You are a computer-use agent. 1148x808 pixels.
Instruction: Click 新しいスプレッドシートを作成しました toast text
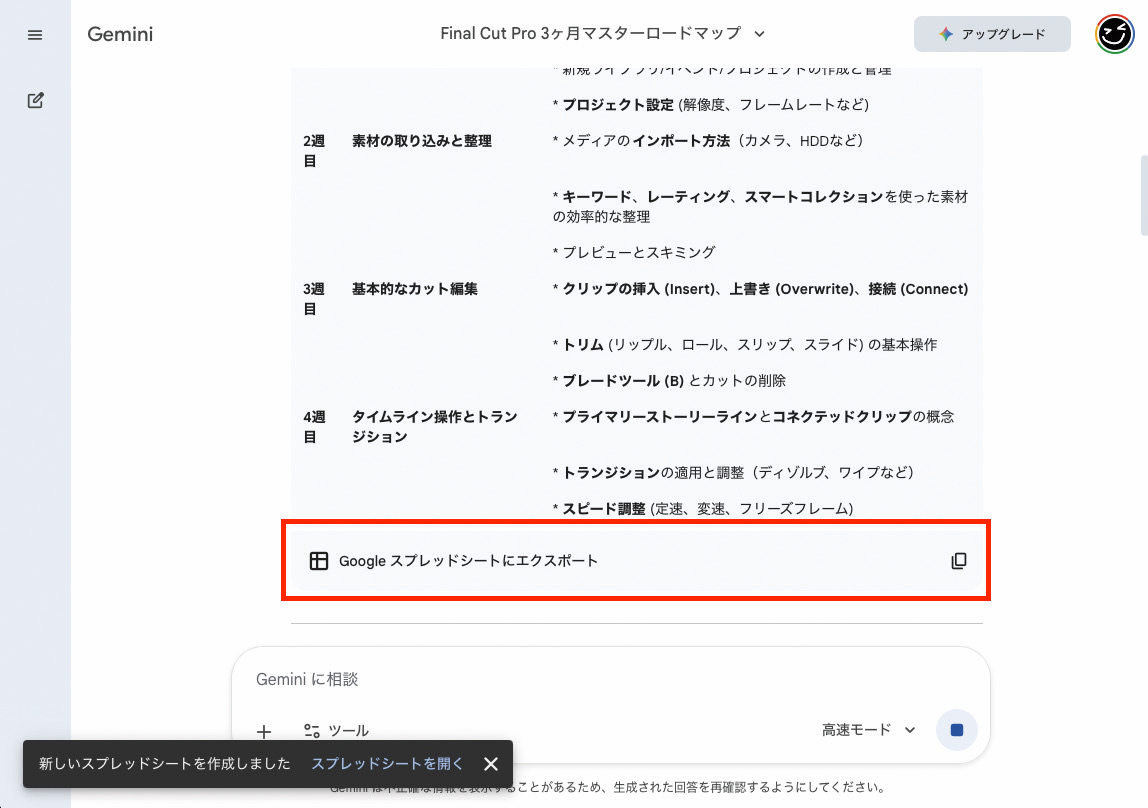(165, 763)
